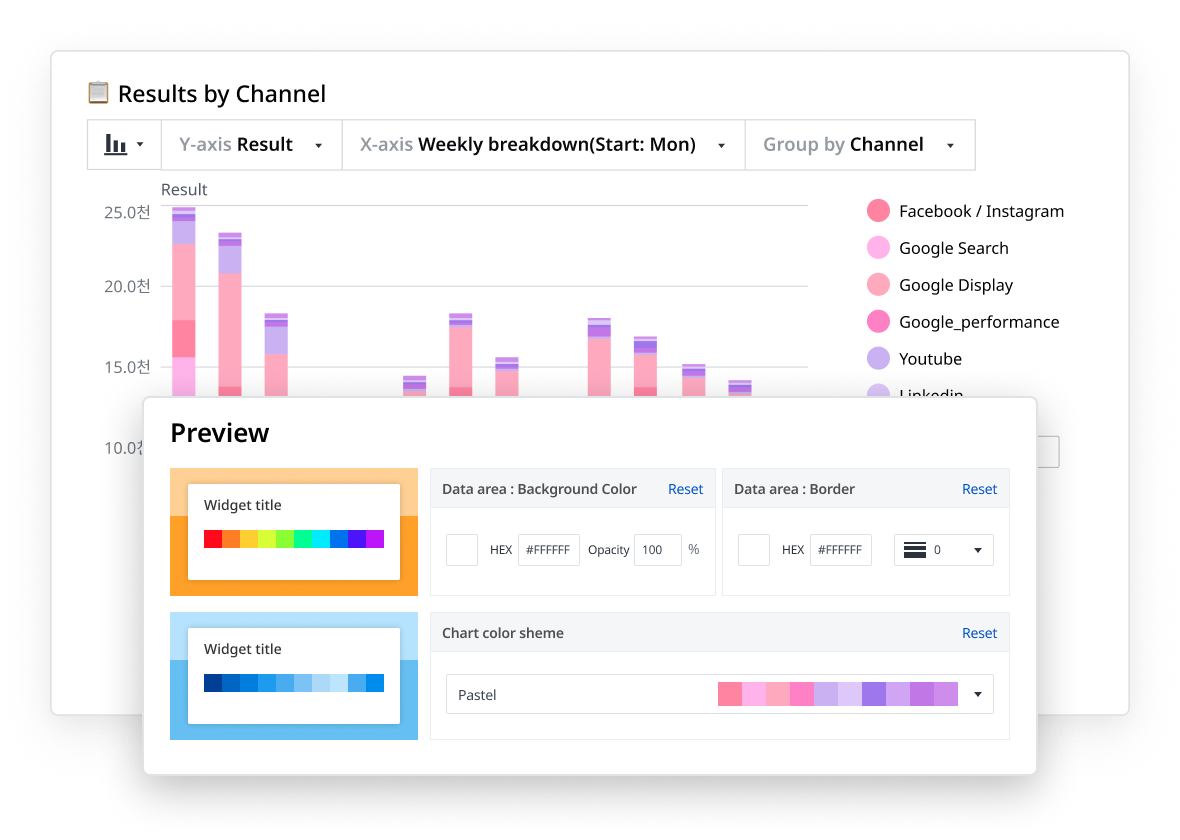
Task: Click the Youtube legend color dot
Action: point(879,358)
